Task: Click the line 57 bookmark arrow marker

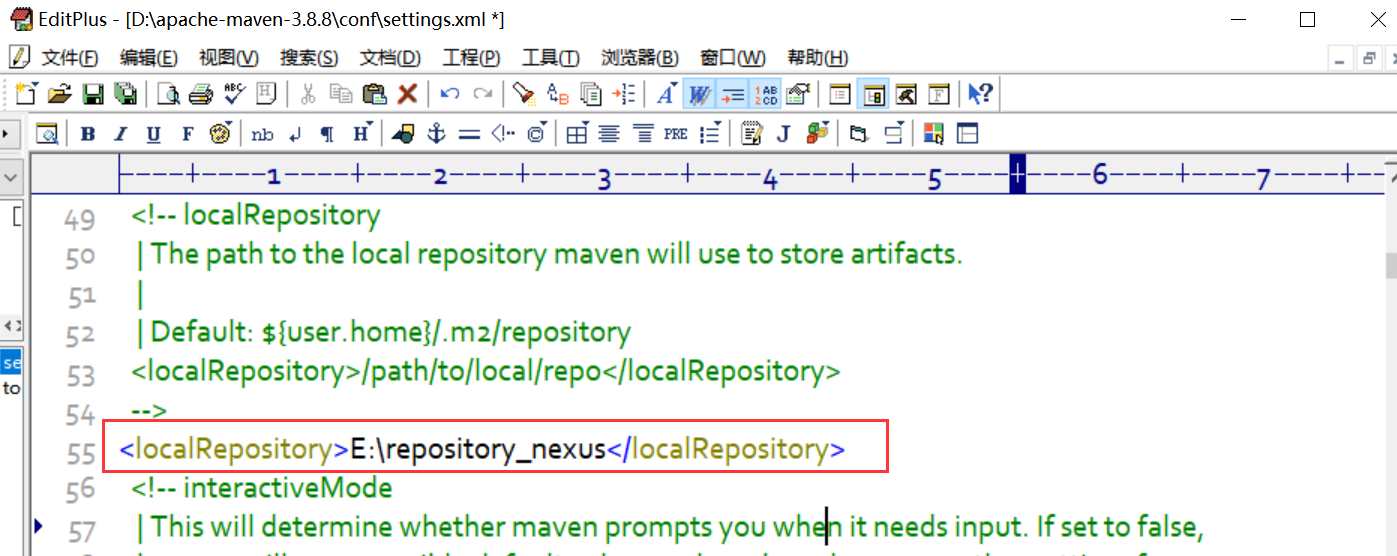Action: tap(39, 525)
